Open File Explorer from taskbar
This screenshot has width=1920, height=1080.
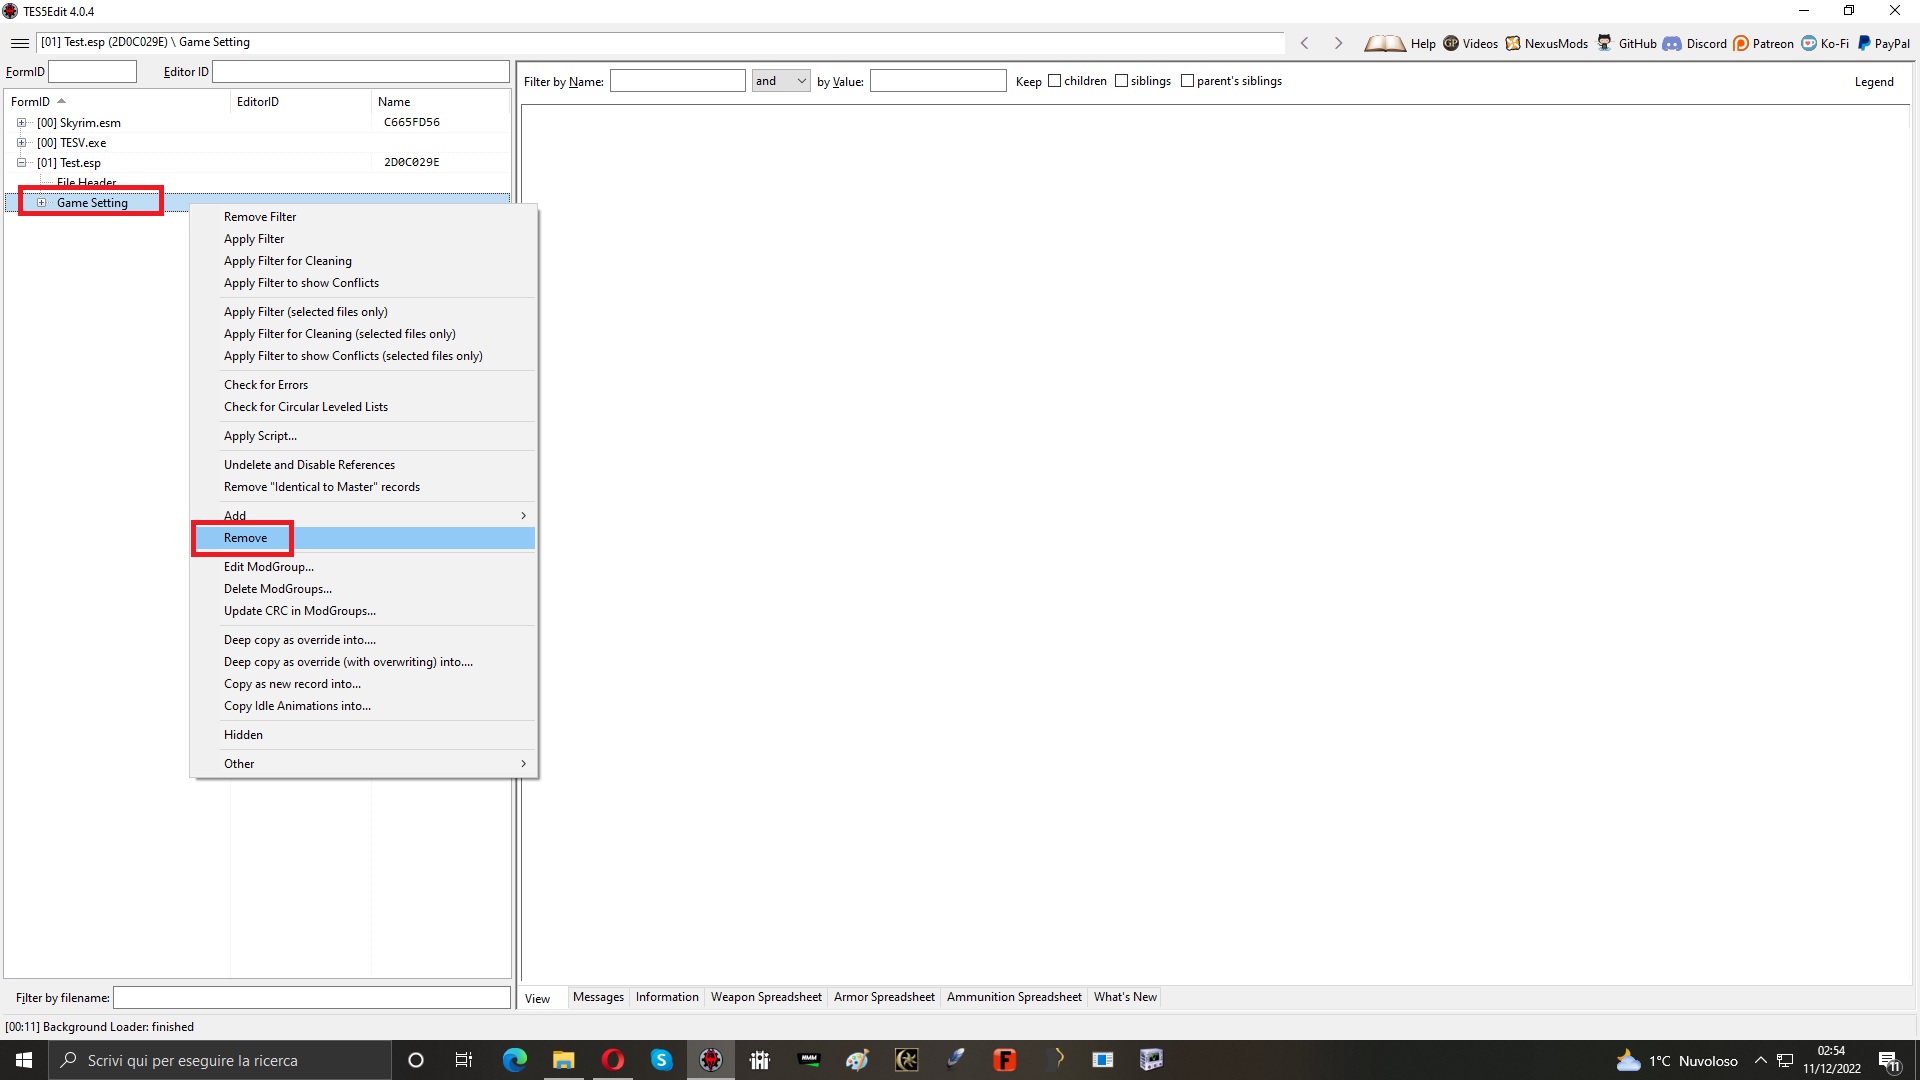coord(564,1060)
